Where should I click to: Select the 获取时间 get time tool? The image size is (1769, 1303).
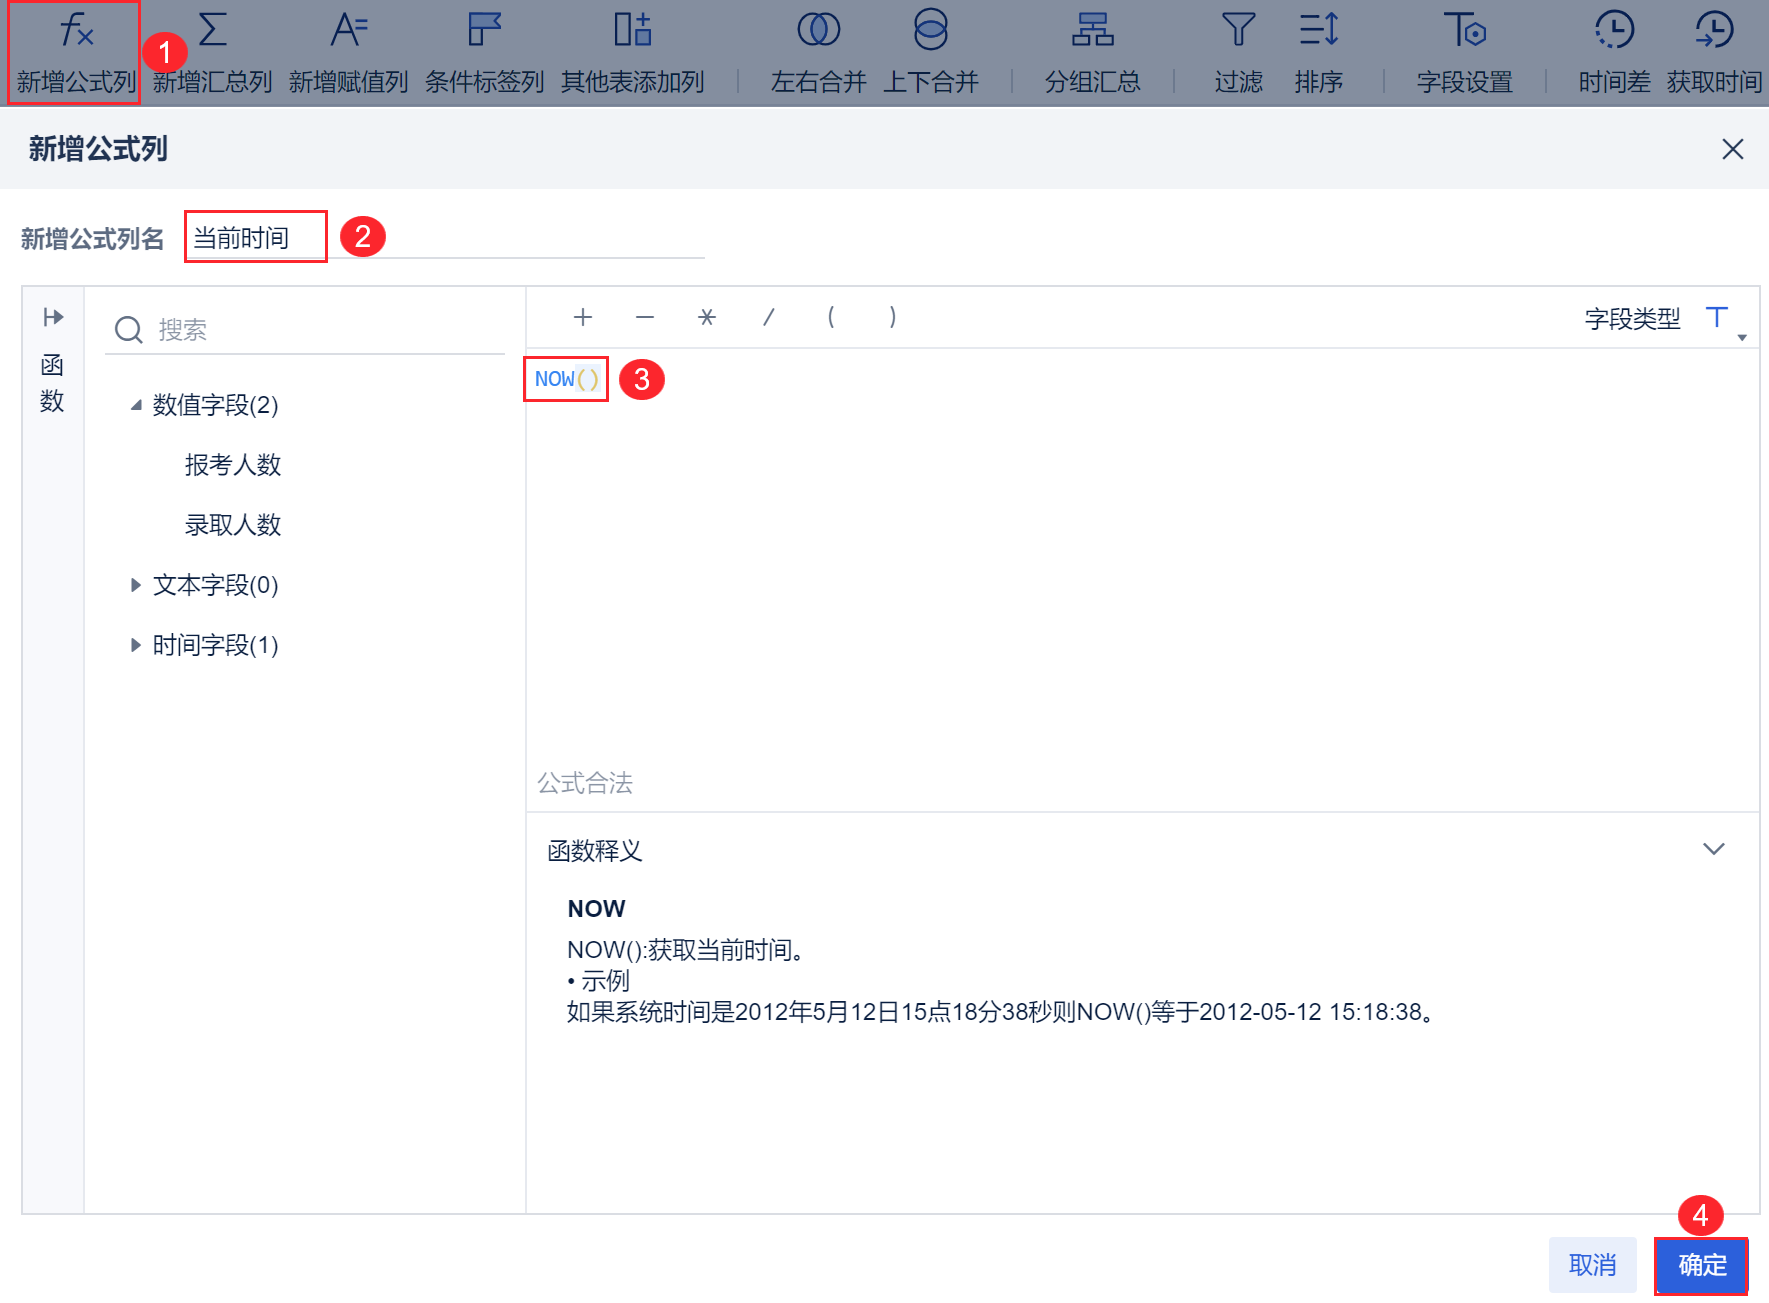pyautogui.click(x=1714, y=53)
